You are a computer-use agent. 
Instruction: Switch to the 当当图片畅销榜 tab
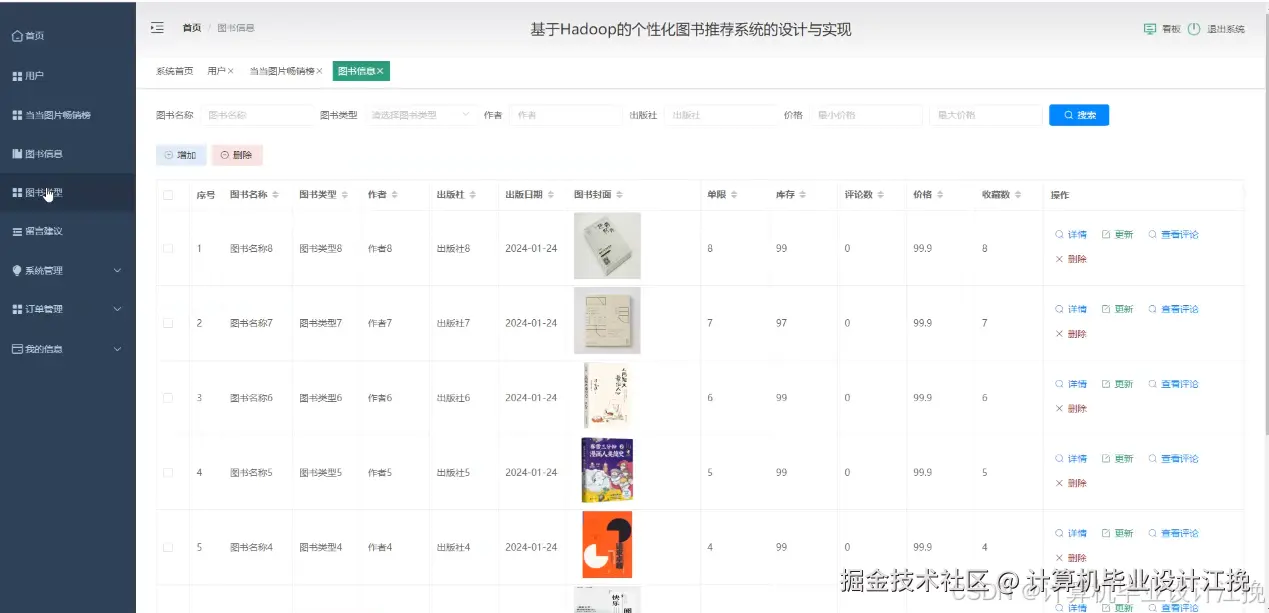[x=281, y=71]
